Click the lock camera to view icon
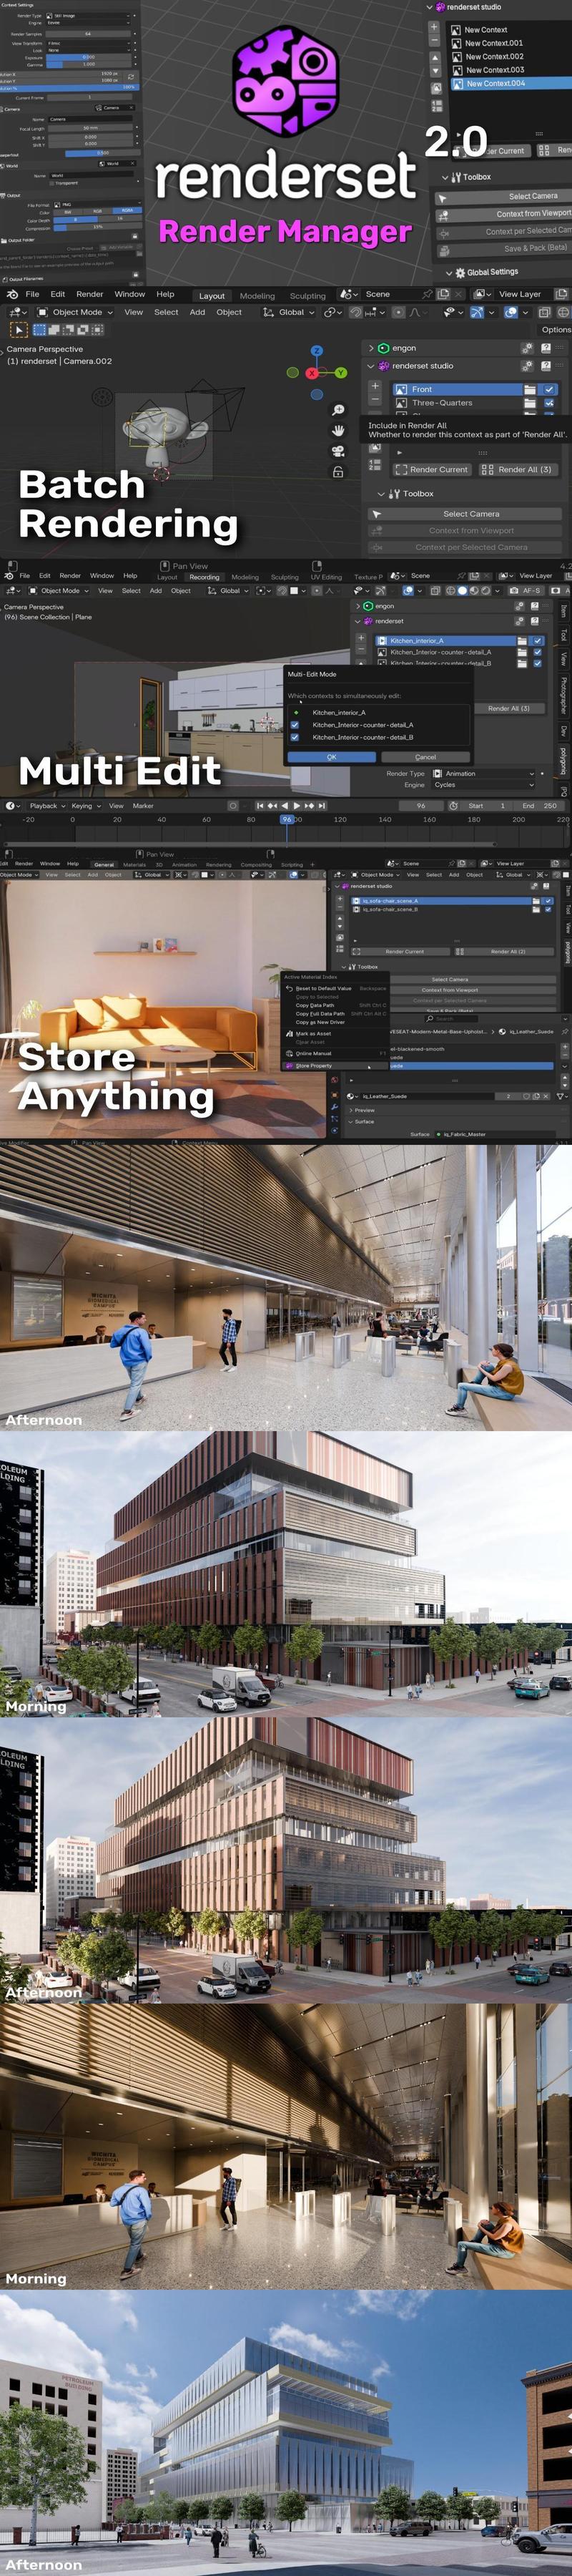 tap(338, 471)
